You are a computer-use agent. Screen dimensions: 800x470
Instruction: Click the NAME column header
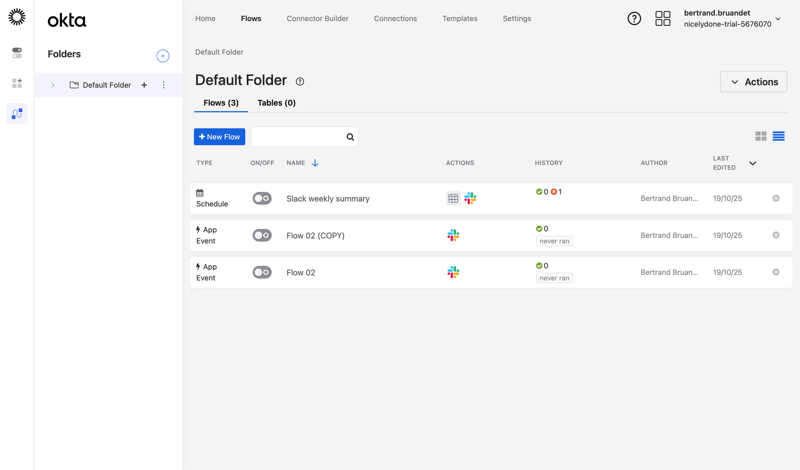click(295, 163)
